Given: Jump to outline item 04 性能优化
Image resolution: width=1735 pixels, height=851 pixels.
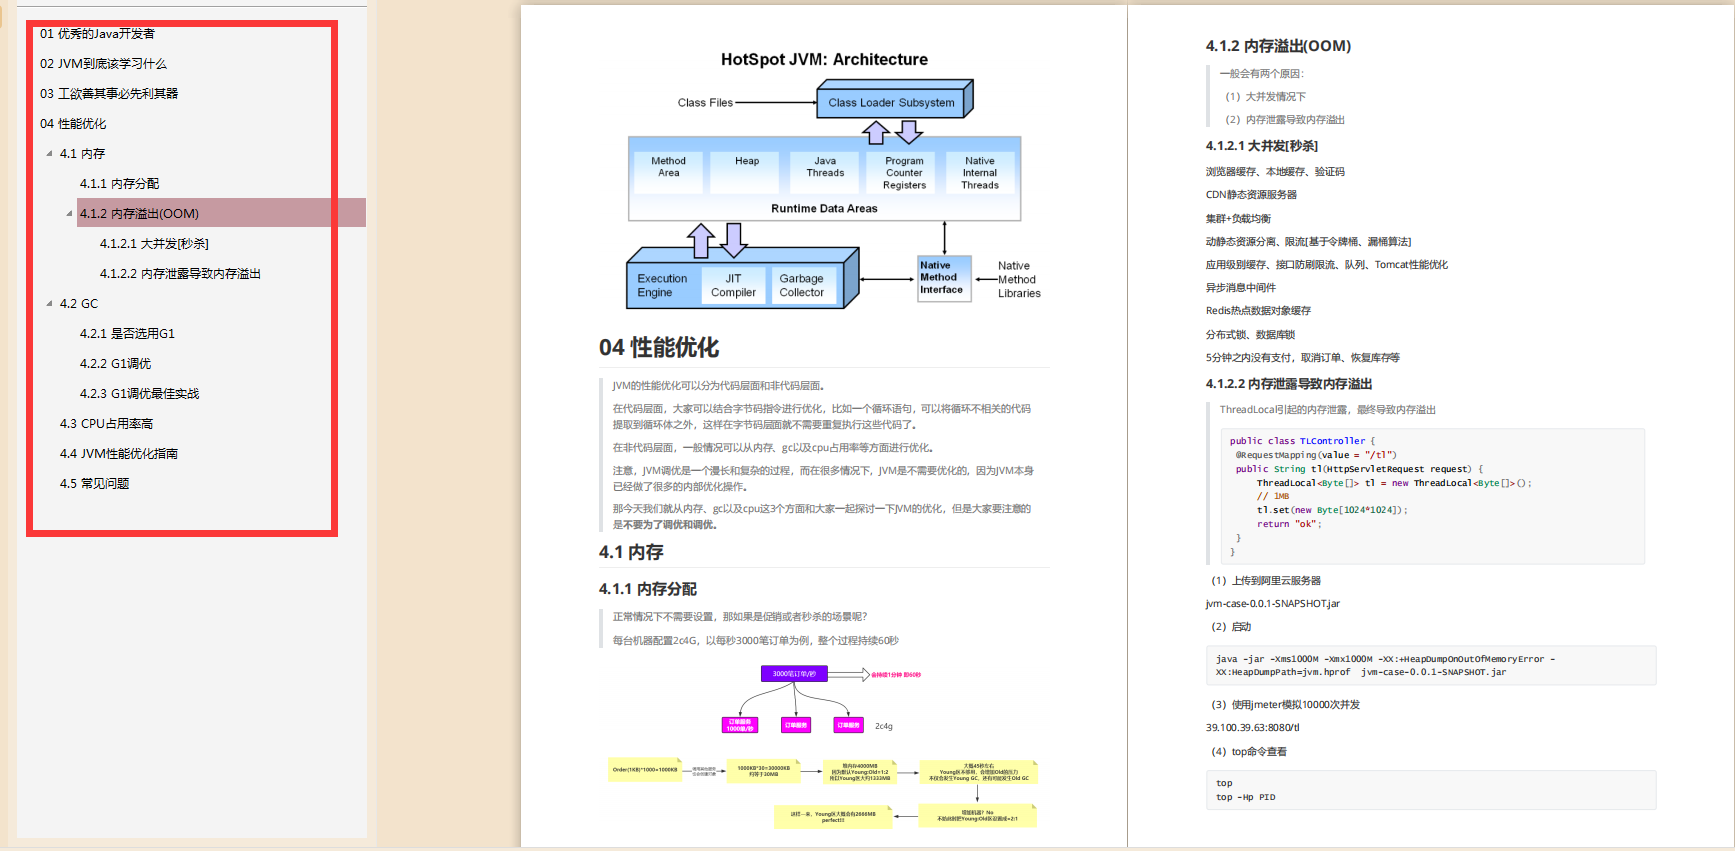Looking at the screenshot, I should (x=73, y=123).
